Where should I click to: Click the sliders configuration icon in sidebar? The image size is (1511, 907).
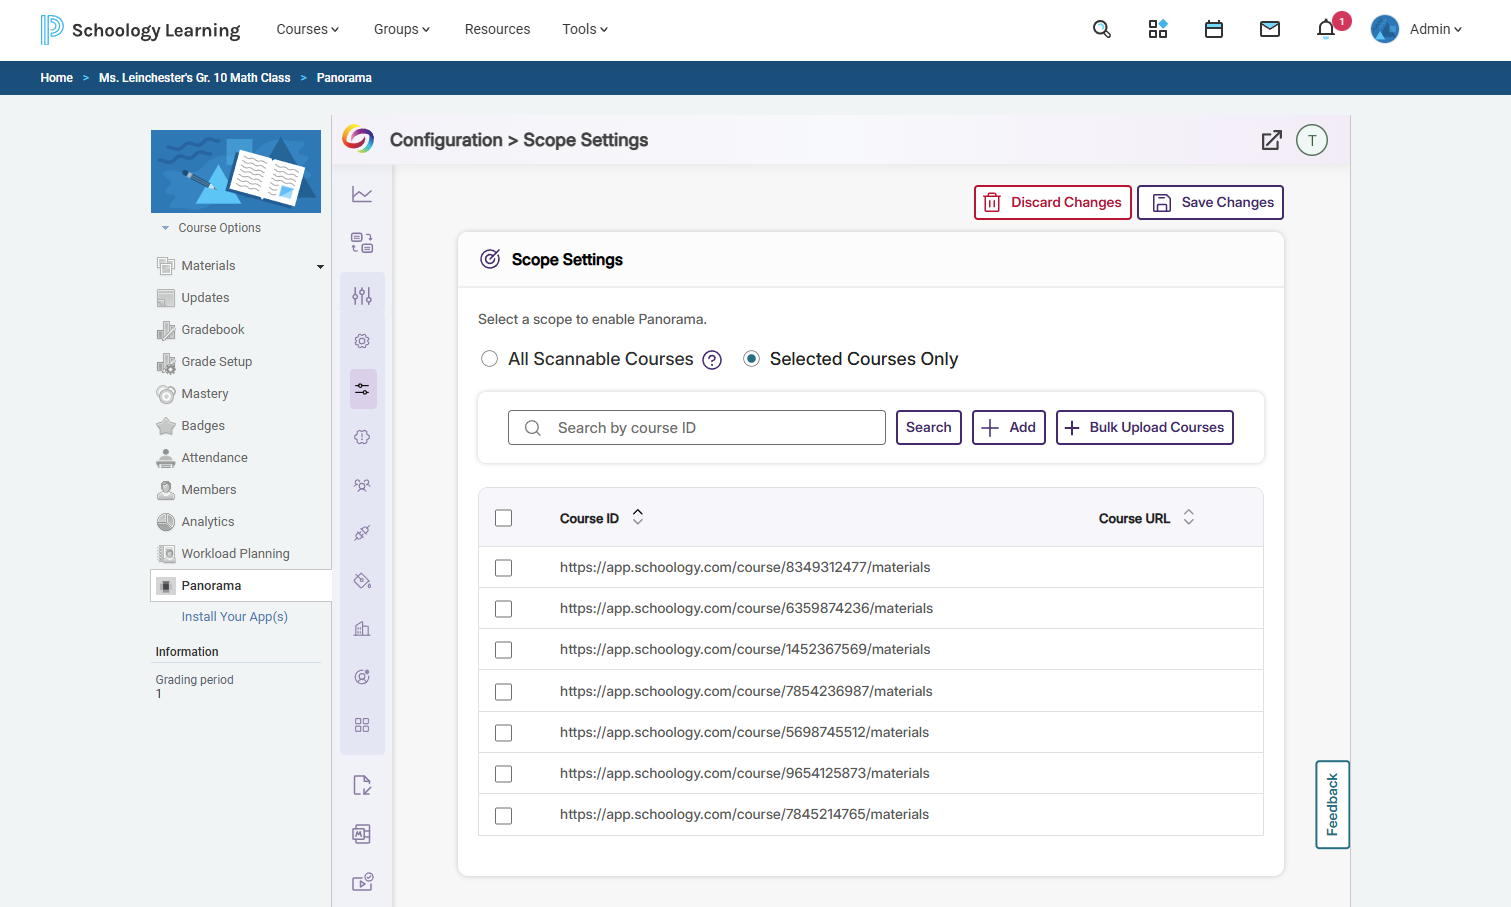tap(362, 296)
